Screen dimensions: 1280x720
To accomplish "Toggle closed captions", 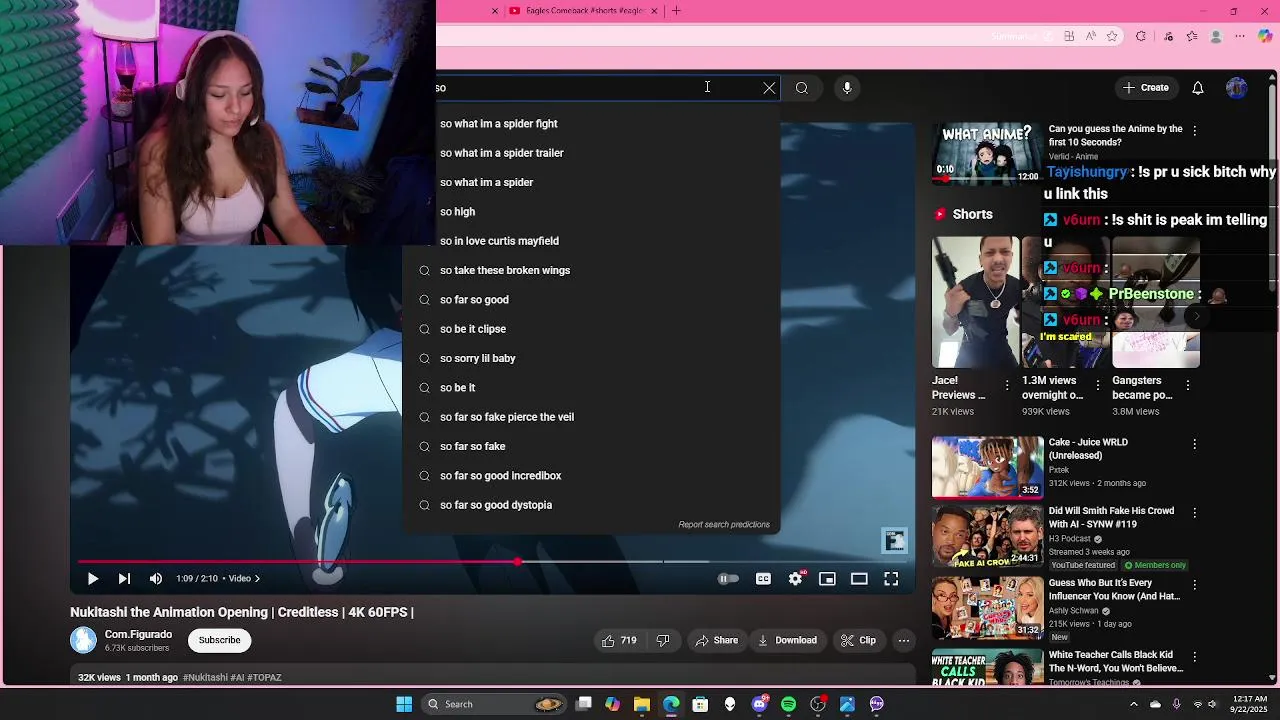I will click(763, 578).
